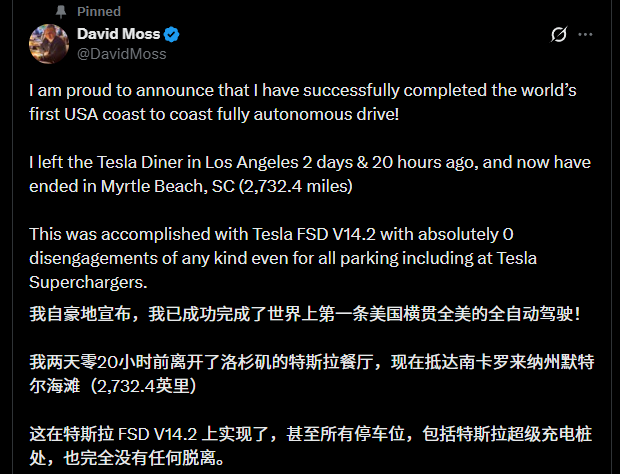620x474 pixels.
Task: Open the Grok explain-post icon
Action: point(560,35)
